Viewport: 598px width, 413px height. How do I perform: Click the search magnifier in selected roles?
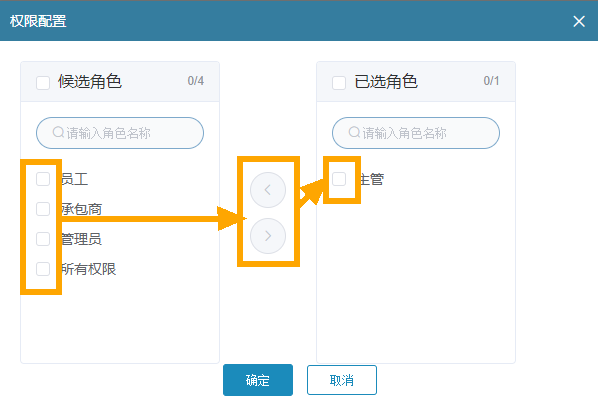(x=354, y=132)
